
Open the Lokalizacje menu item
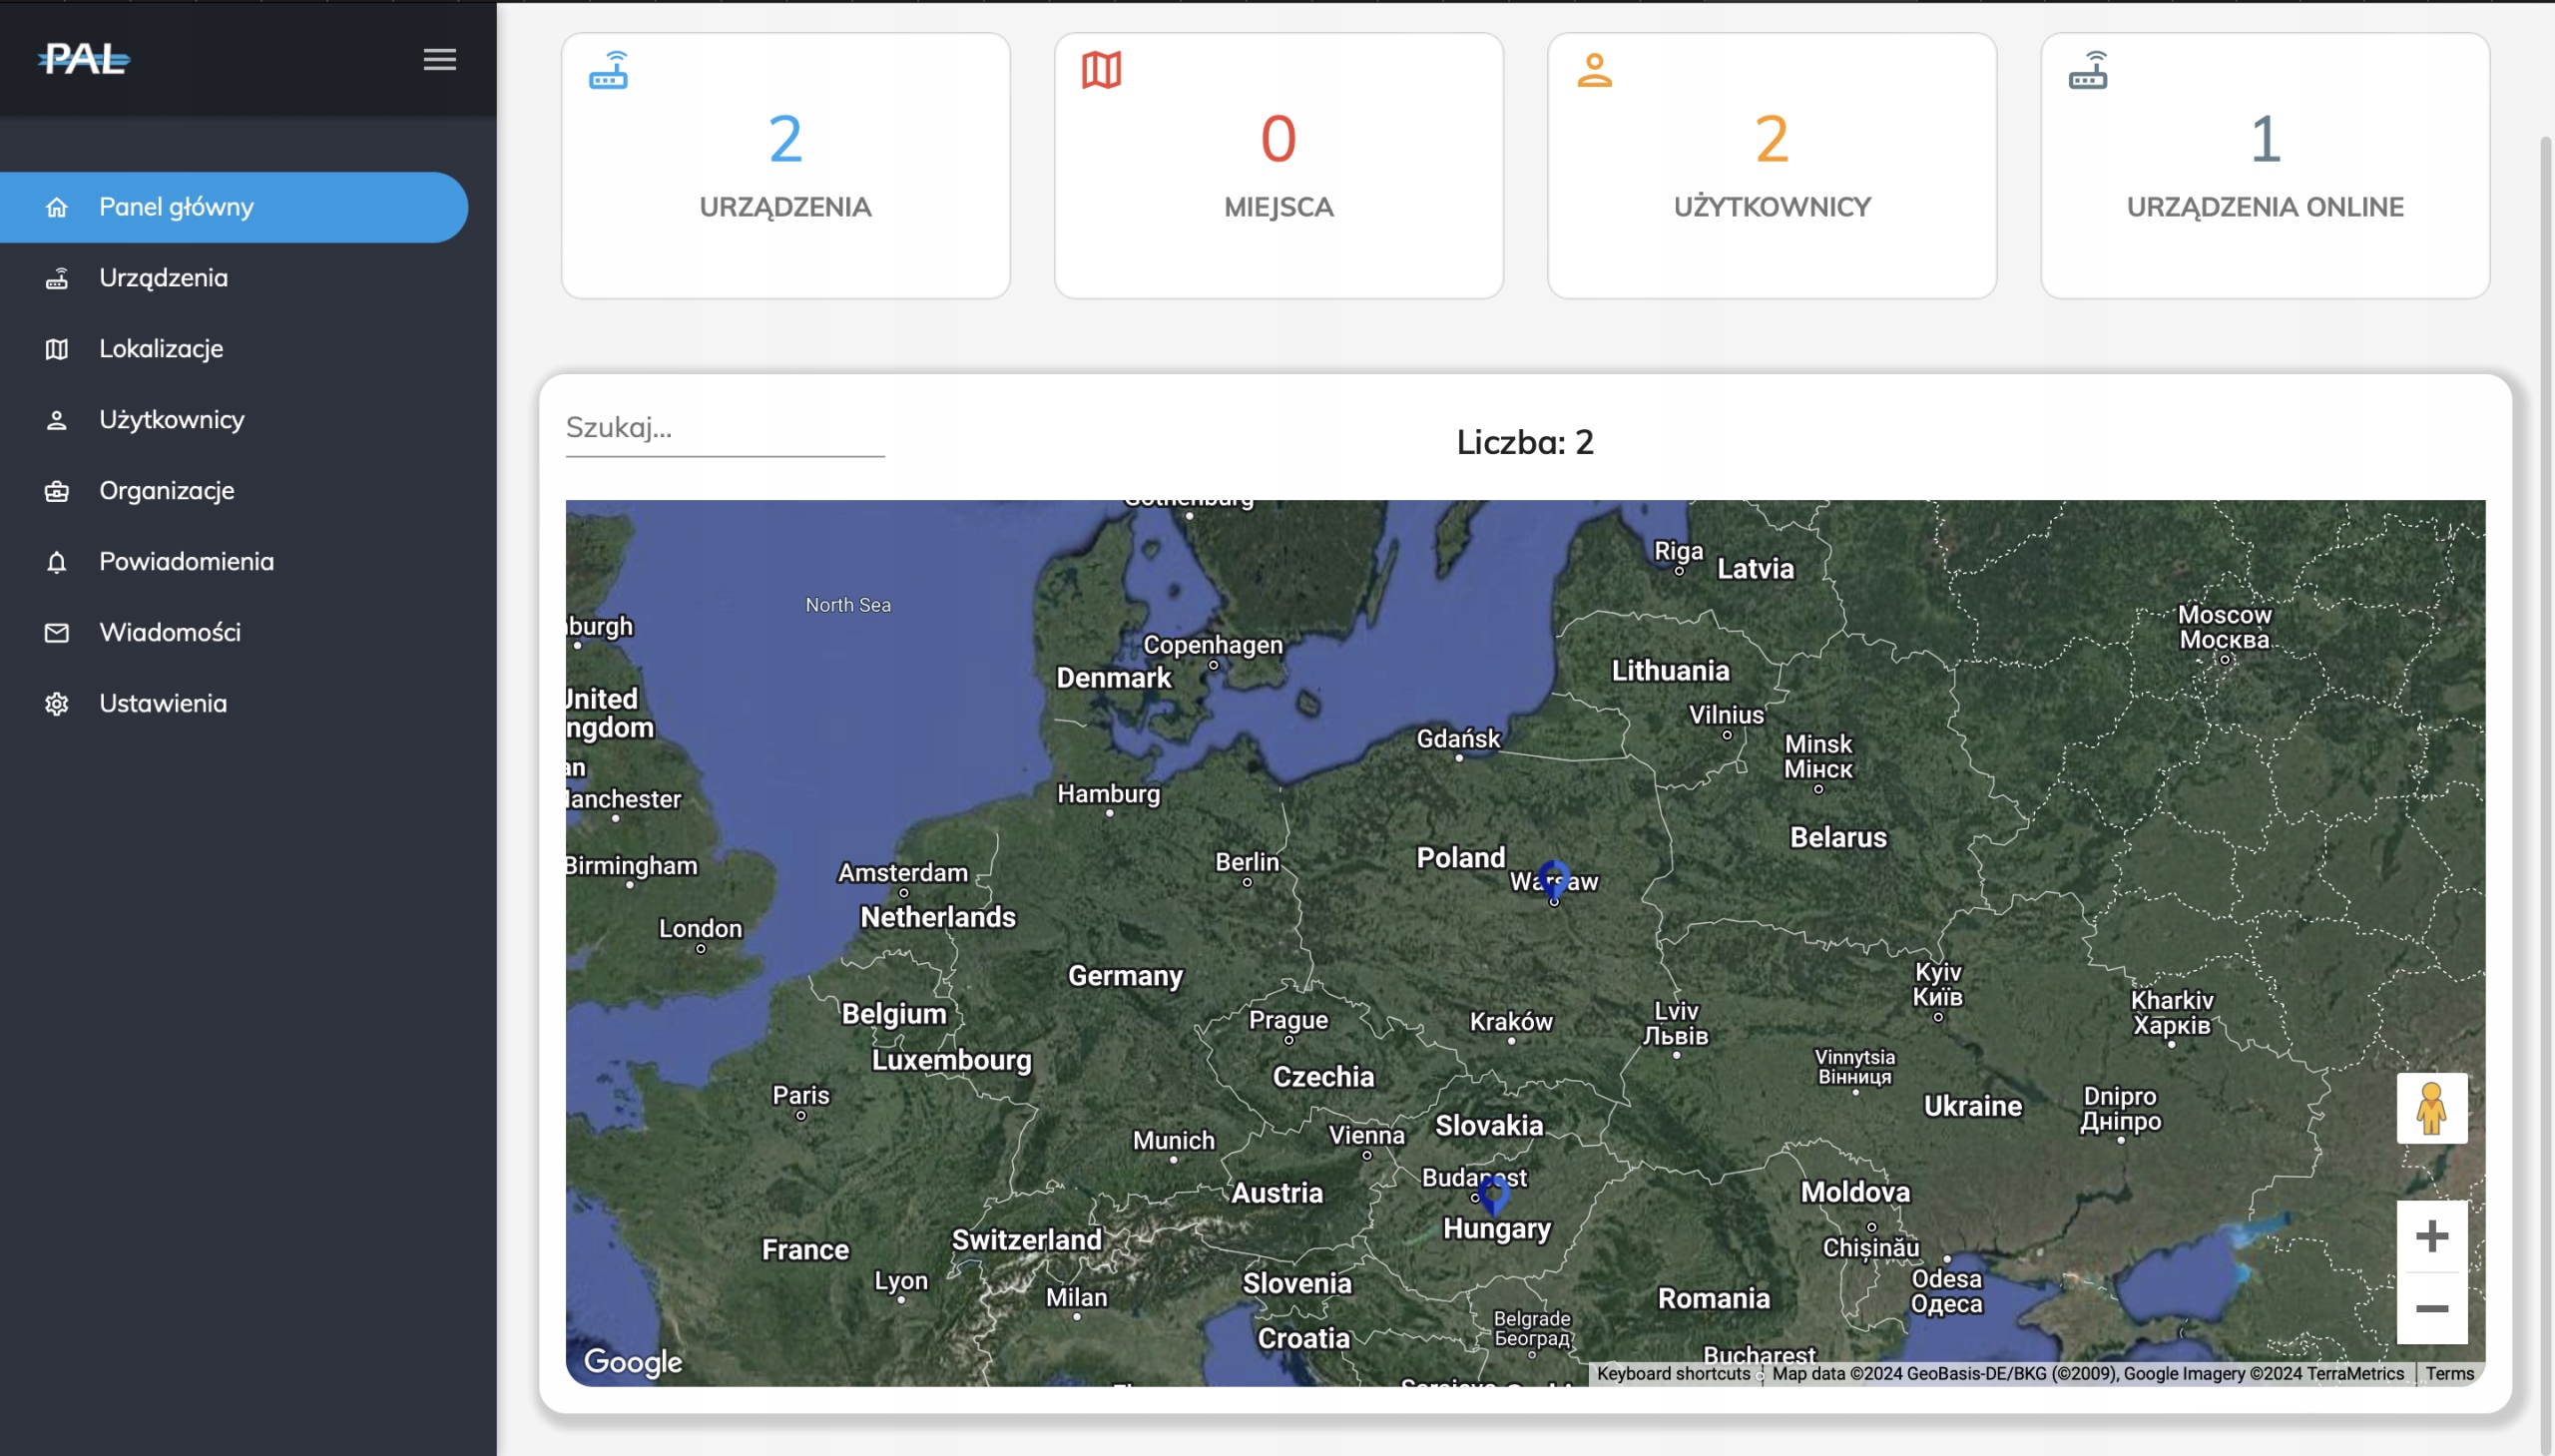point(161,349)
